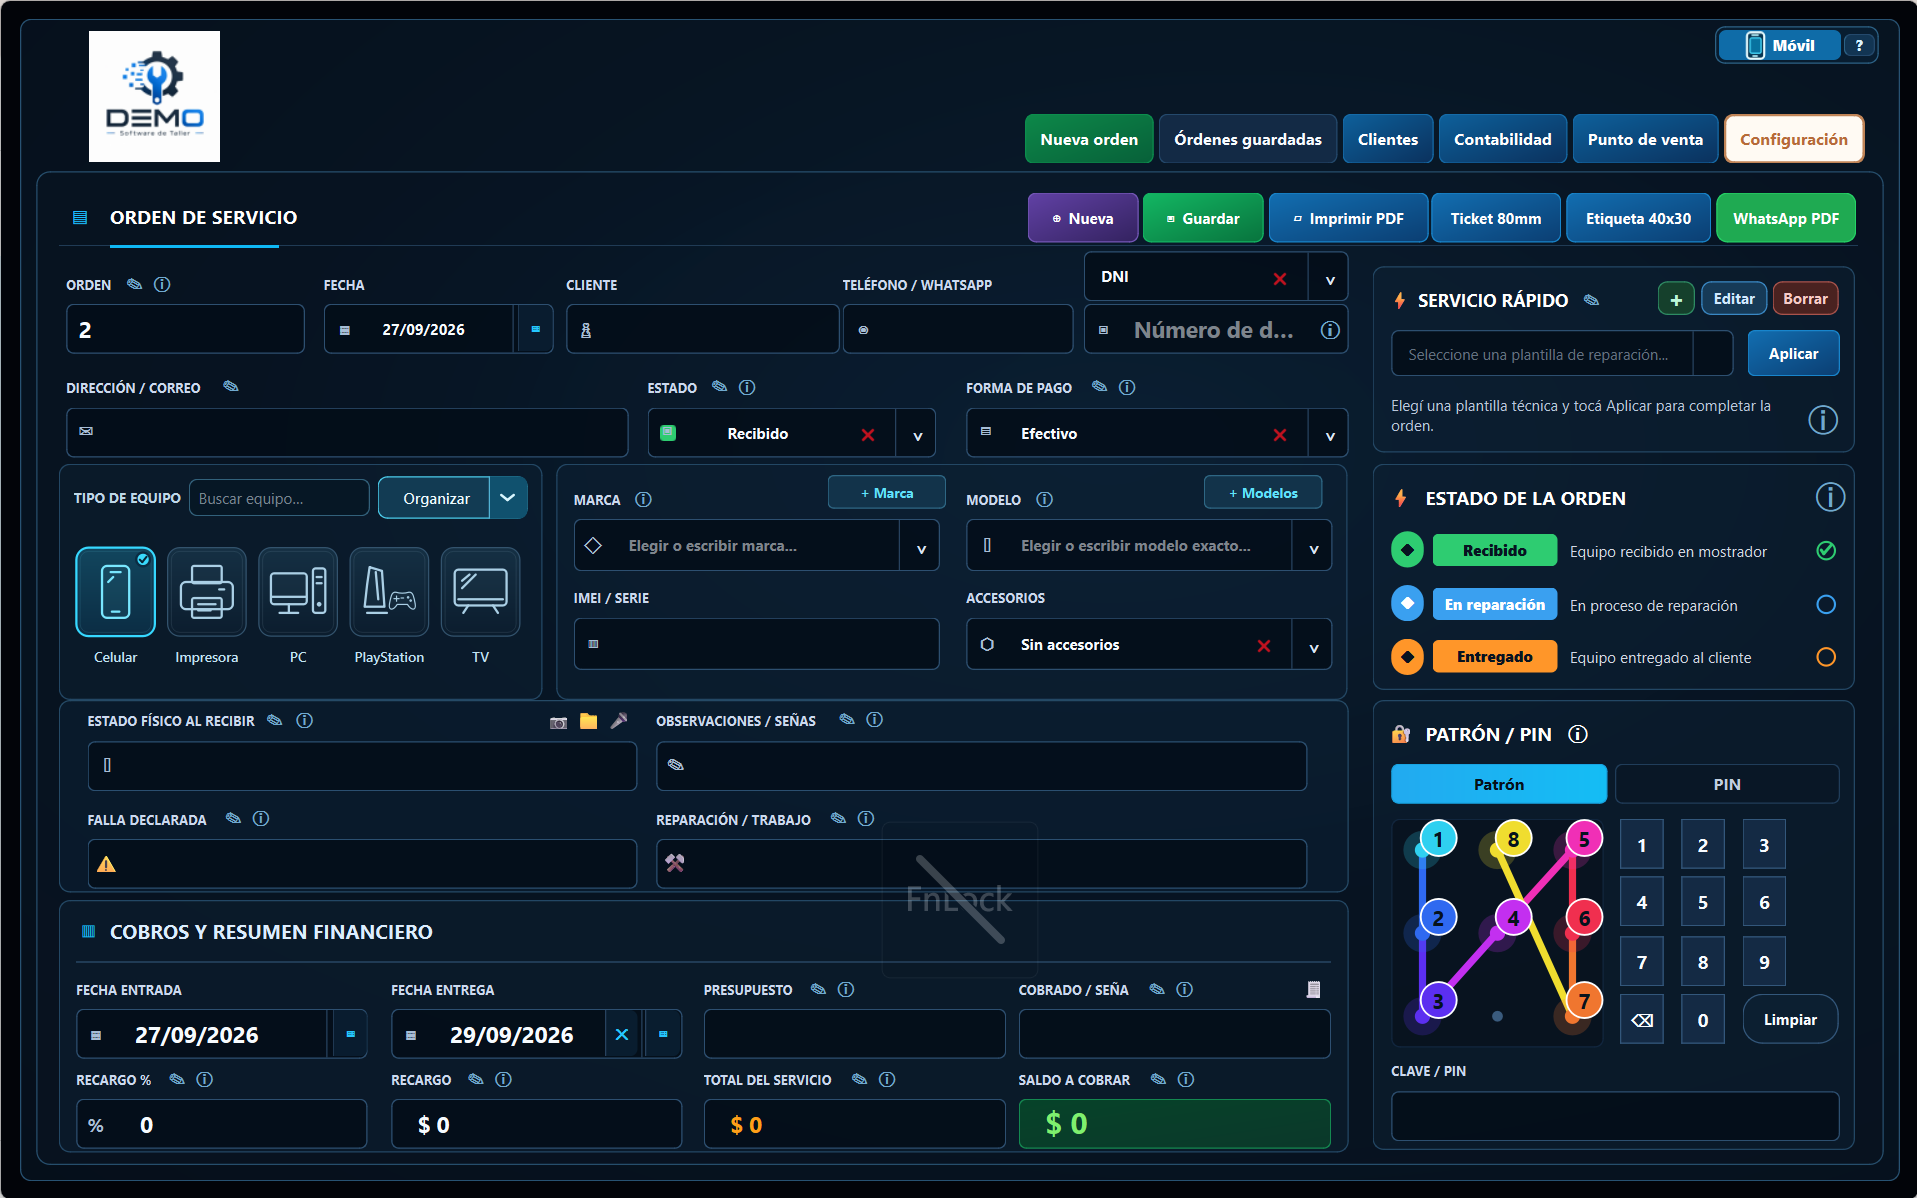
Task: Open the Marca dropdown list
Action: 921,547
